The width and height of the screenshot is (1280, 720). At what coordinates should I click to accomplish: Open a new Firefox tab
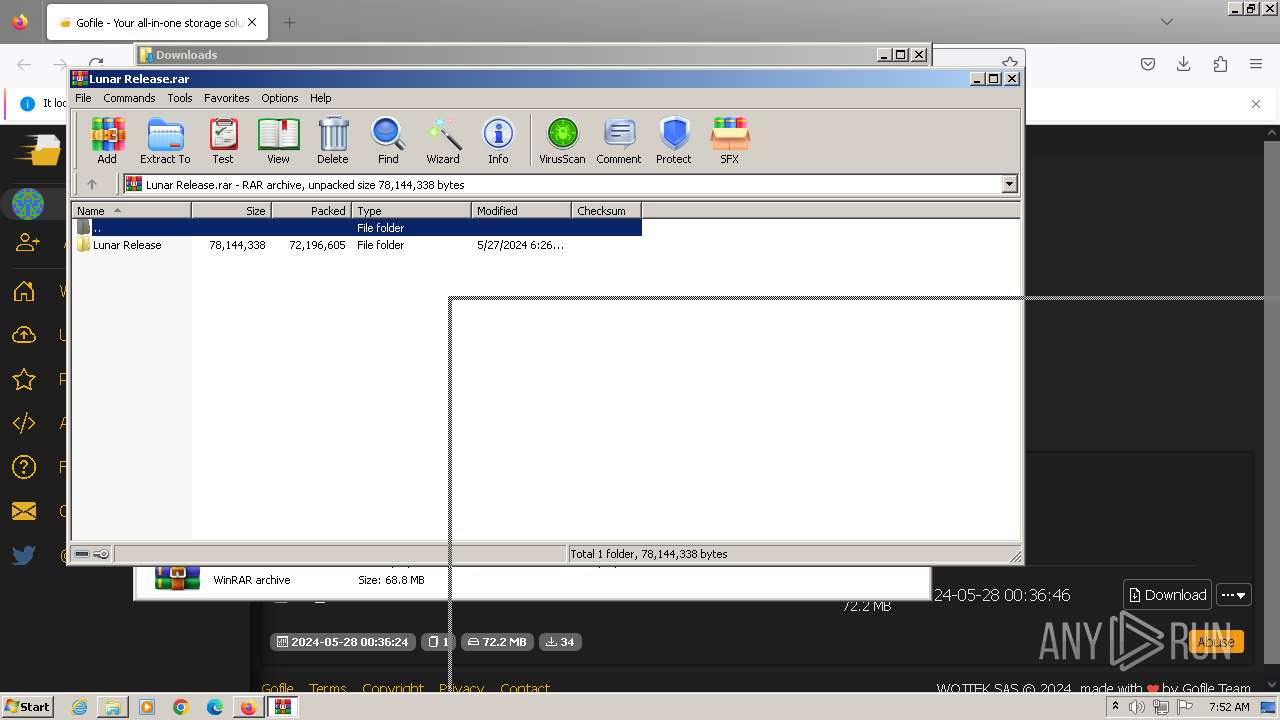289,22
